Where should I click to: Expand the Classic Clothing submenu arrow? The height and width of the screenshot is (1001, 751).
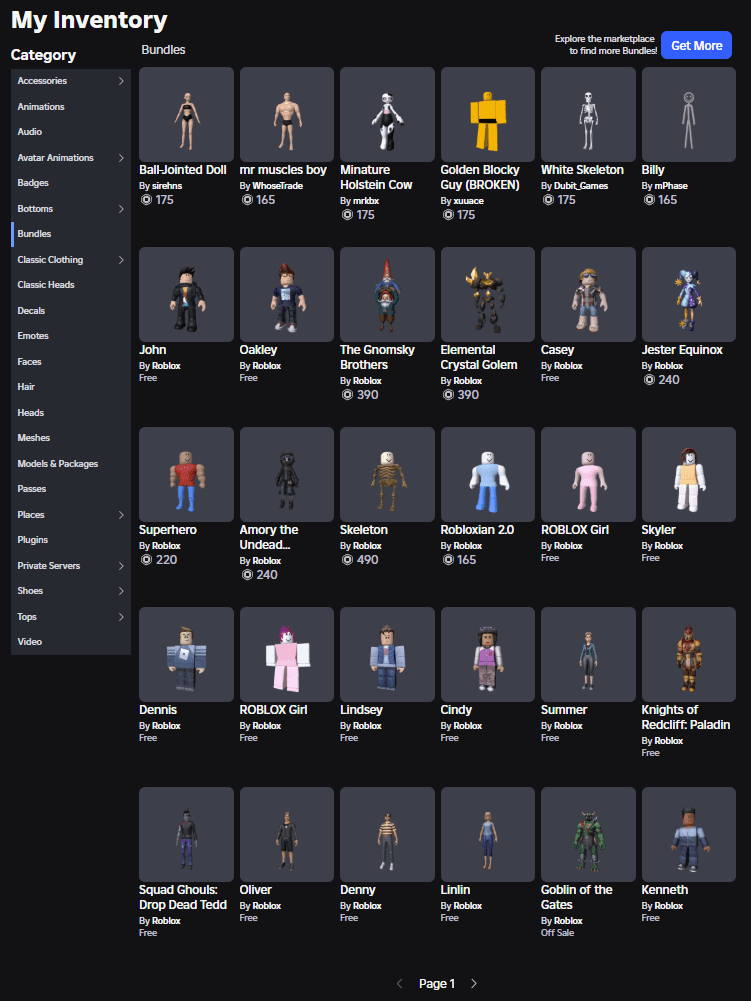click(121, 260)
